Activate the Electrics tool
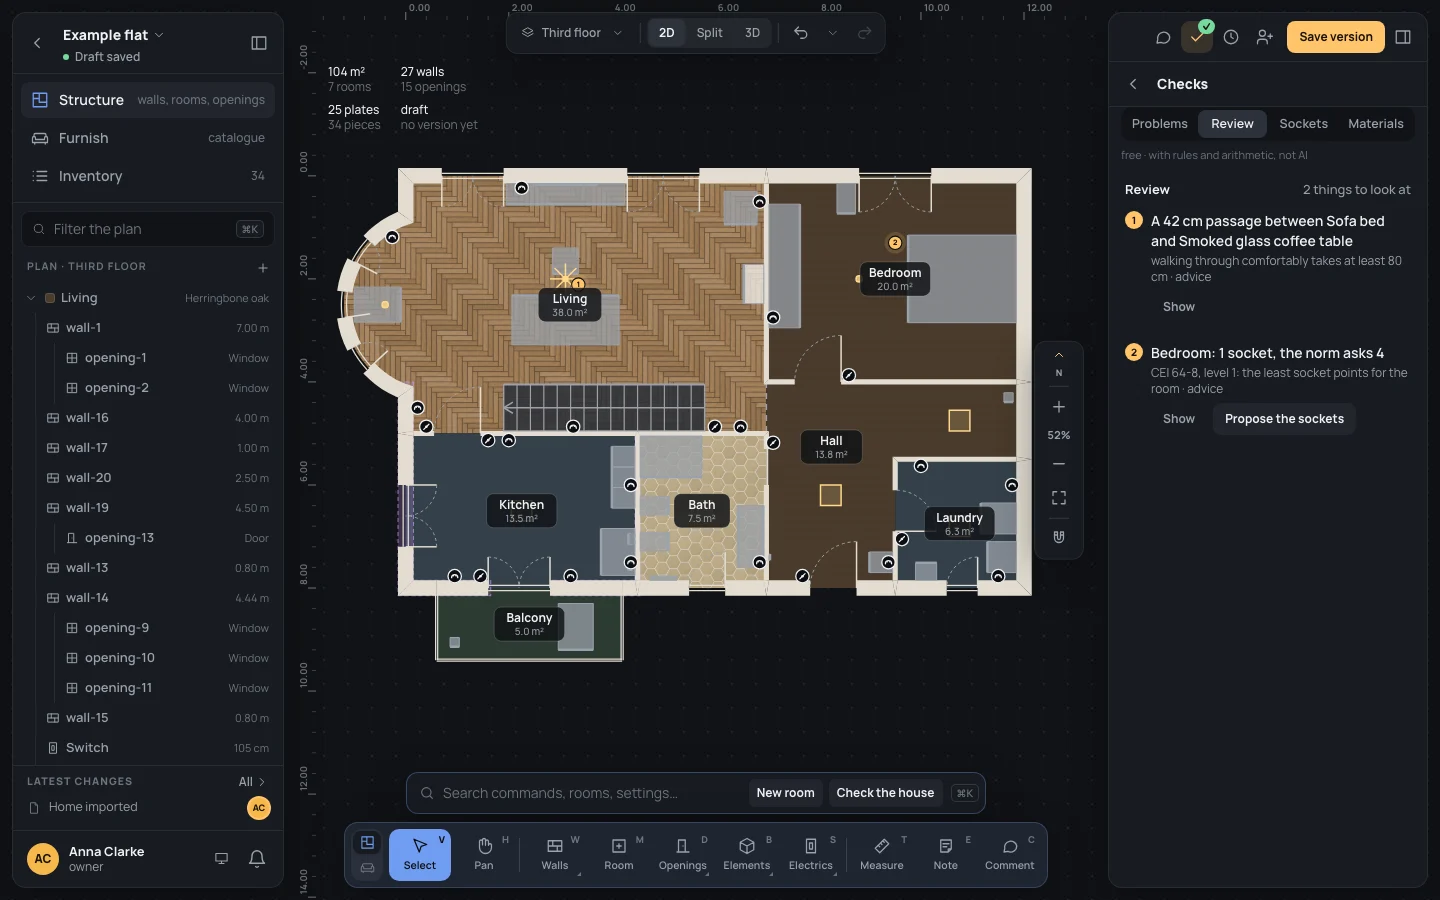This screenshot has width=1440, height=900. [x=810, y=854]
